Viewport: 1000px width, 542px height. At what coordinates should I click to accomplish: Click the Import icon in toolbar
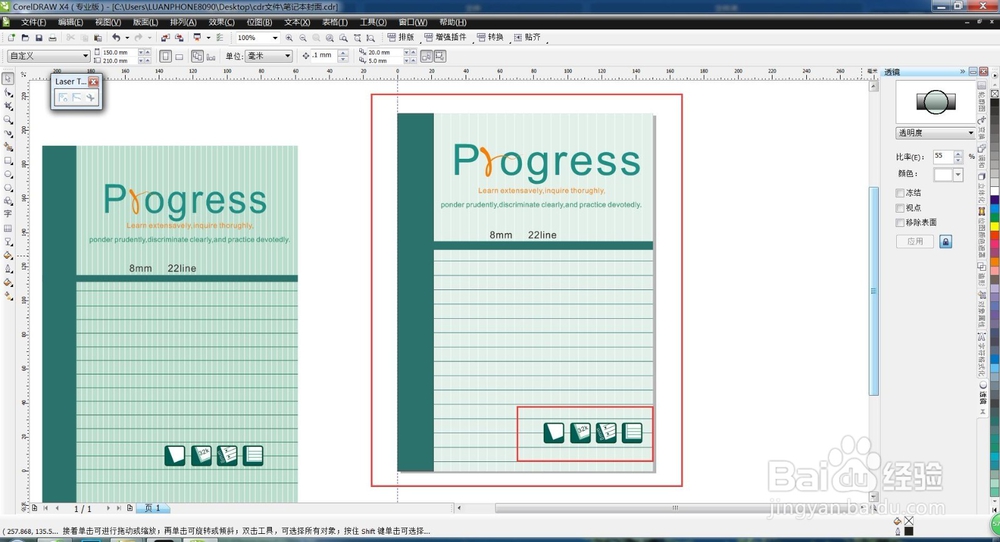(165, 38)
